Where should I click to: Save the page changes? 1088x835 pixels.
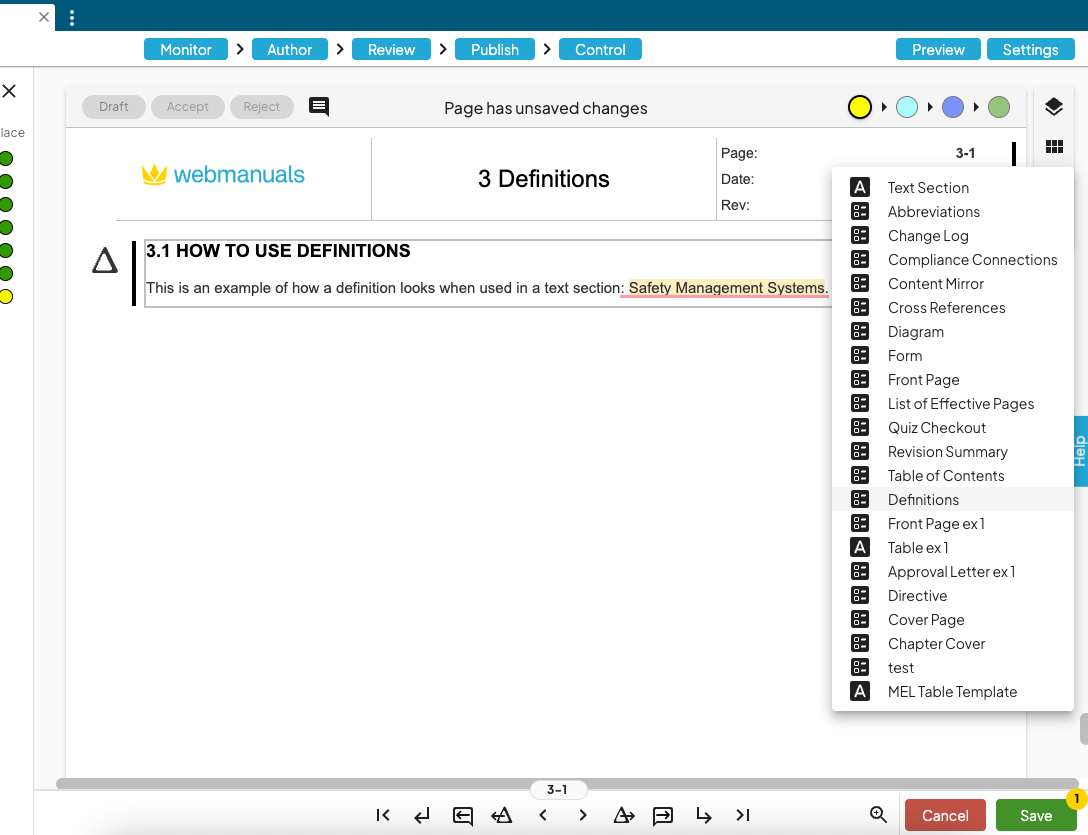click(x=1035, y=815)
